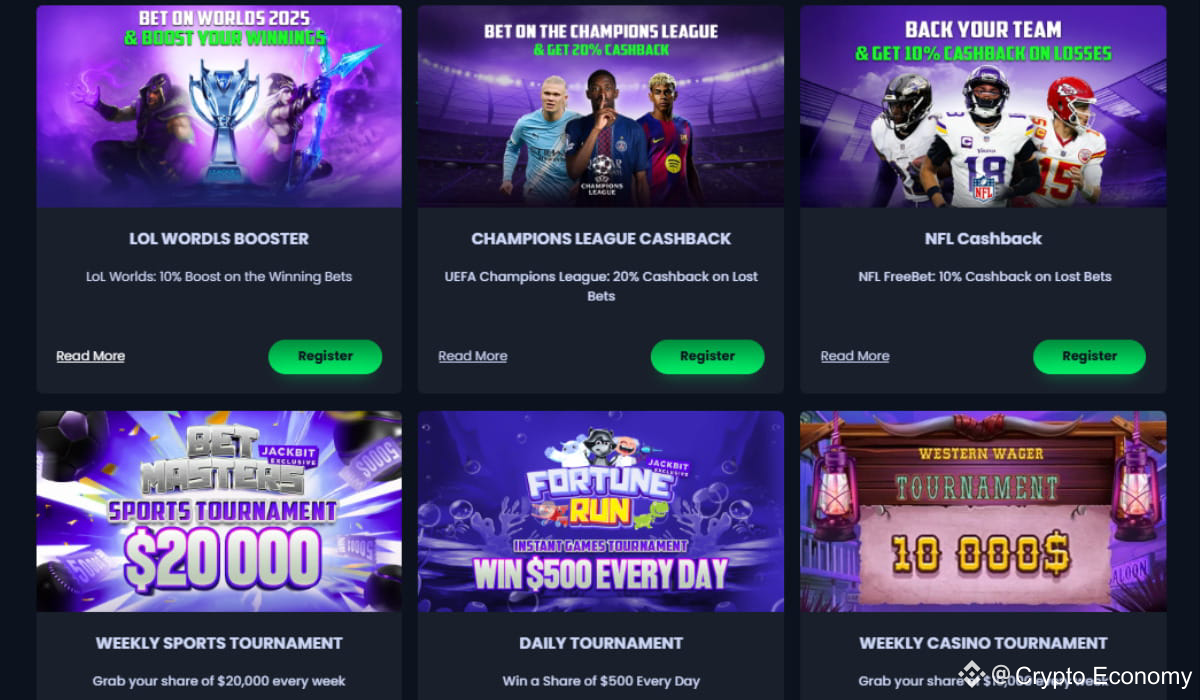
Task: Click Read More under Champions League Cashback
Action: click(472, 356)
